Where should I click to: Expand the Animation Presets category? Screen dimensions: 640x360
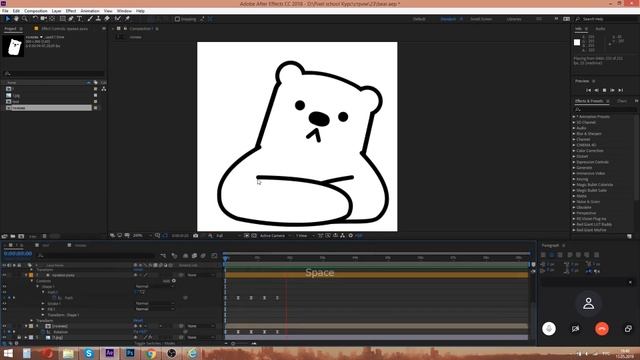pyautogui.click(x=574, y=117)
